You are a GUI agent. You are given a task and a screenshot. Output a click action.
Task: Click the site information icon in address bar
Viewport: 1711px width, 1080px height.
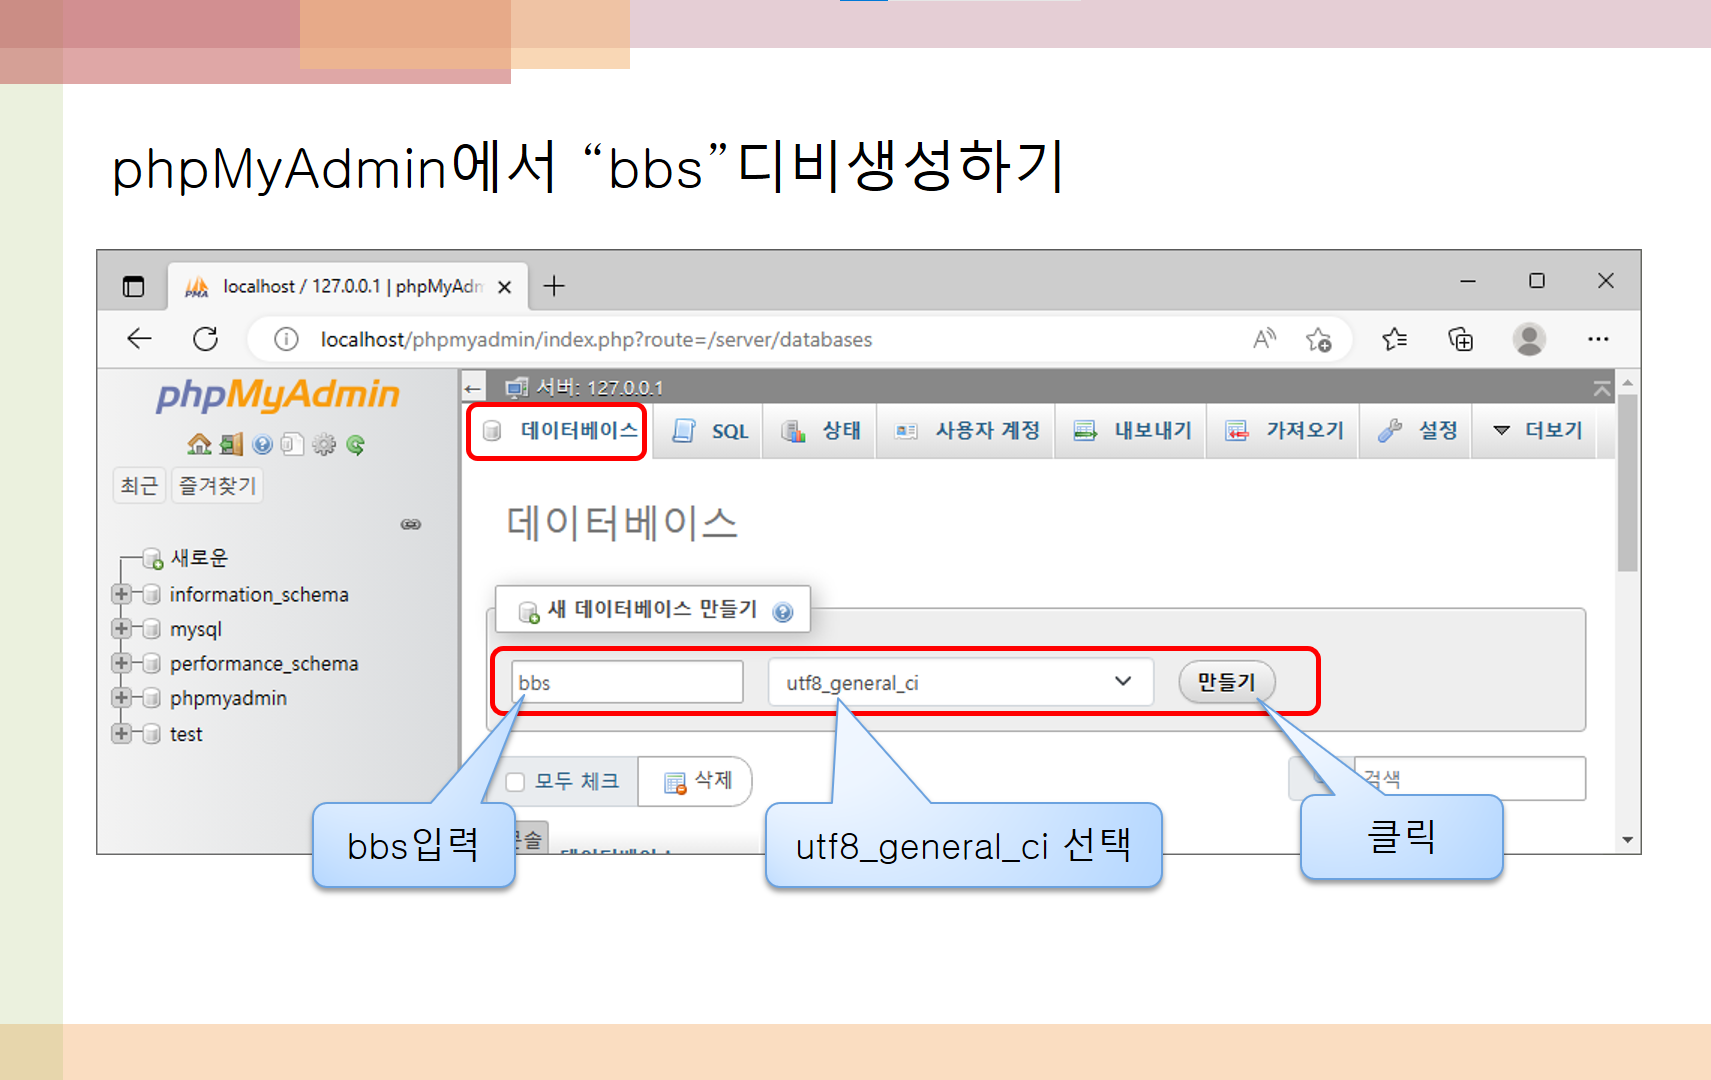click(286, 340)
